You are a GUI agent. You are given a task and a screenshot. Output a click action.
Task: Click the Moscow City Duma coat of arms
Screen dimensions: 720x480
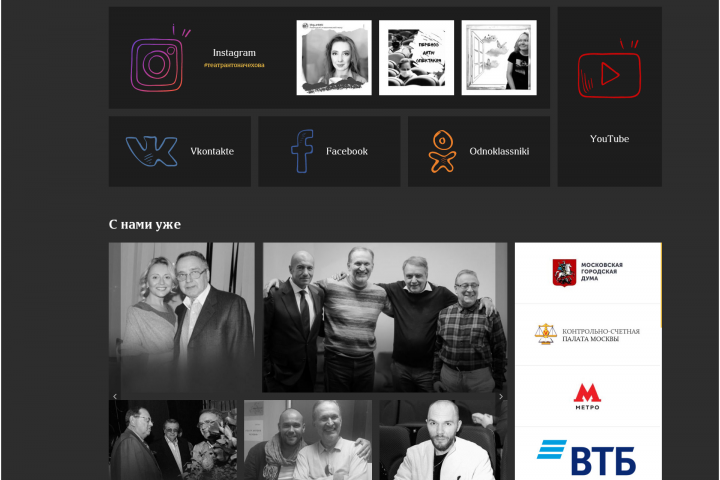coord(564,272)
